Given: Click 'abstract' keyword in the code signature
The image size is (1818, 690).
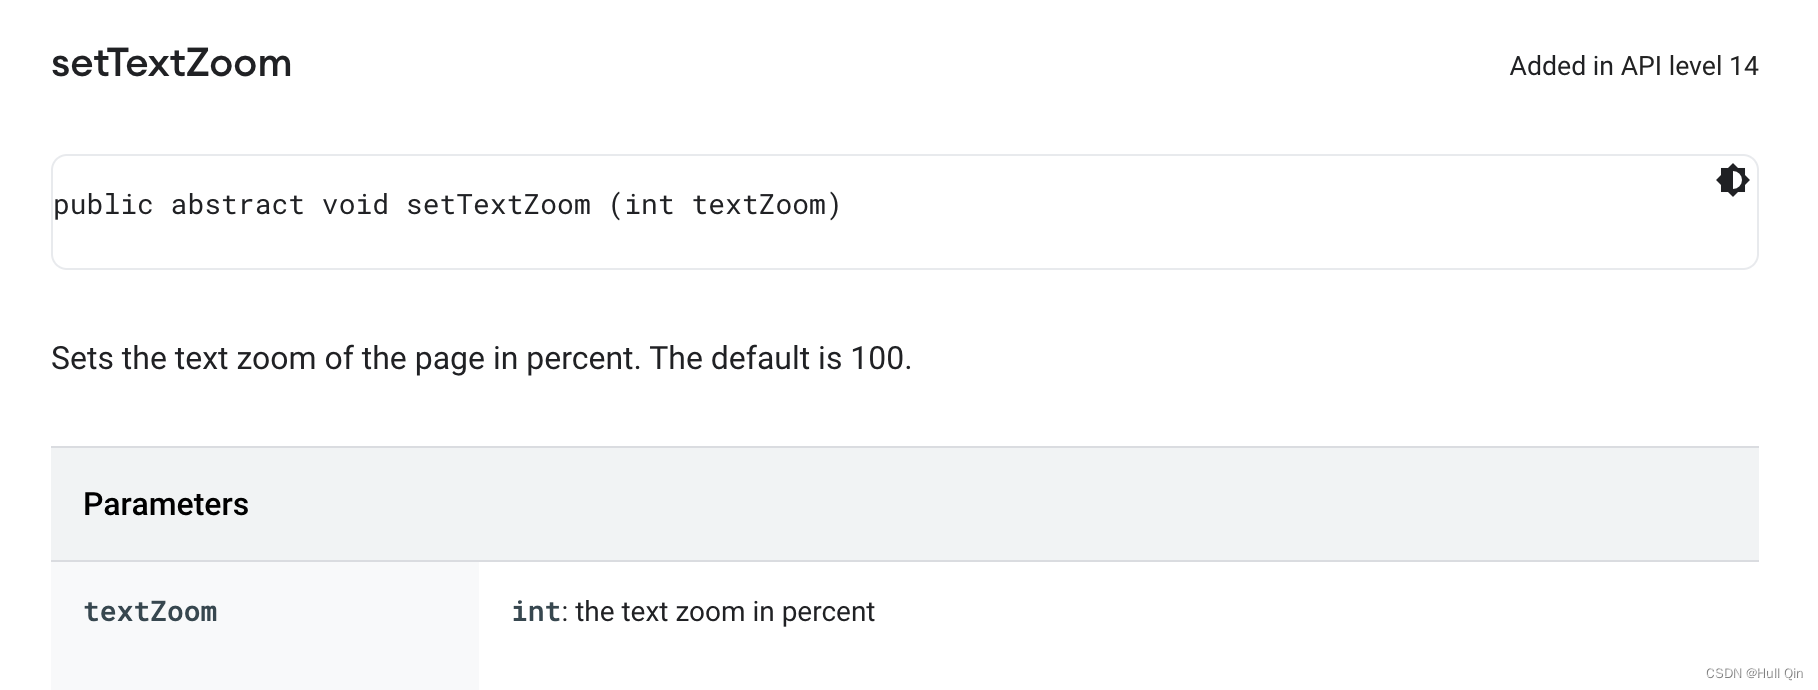Looking at the screenshot, I should coord(237,205).
